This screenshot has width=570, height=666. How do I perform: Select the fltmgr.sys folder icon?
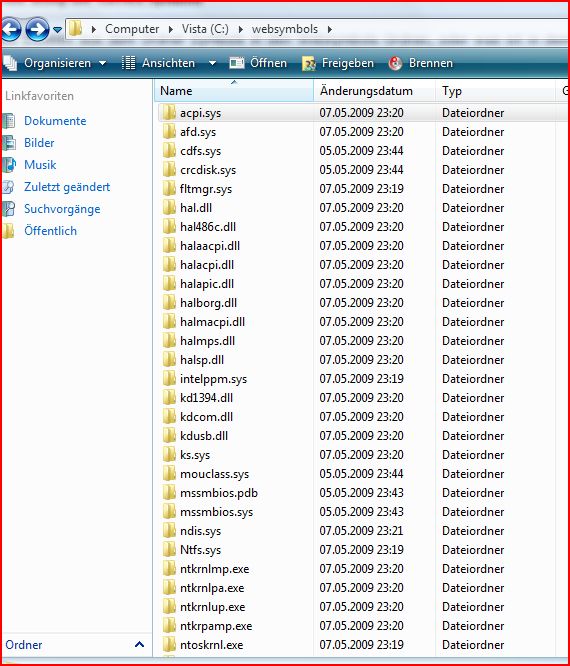[x=169, y=189]
